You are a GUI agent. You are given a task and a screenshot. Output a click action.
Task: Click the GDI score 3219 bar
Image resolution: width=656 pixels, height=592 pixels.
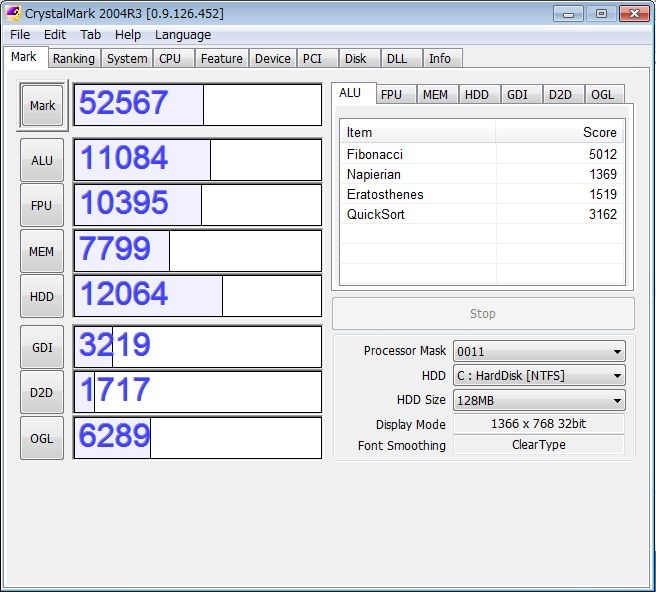[x=197, y=347]
